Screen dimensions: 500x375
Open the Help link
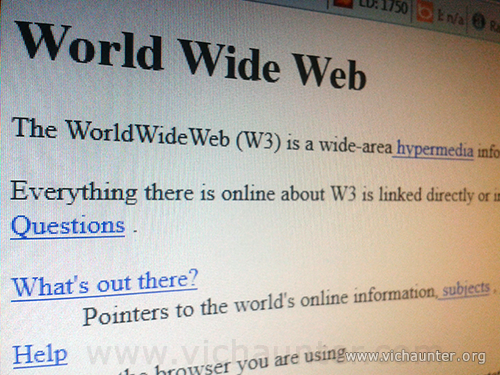[x=40, y=355]
